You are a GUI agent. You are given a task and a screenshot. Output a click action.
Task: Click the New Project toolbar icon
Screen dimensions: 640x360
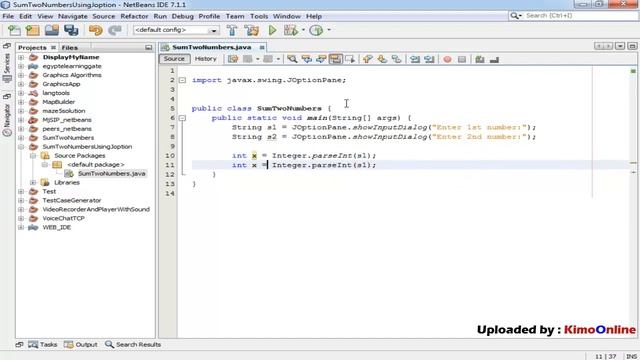coord(33,30)
